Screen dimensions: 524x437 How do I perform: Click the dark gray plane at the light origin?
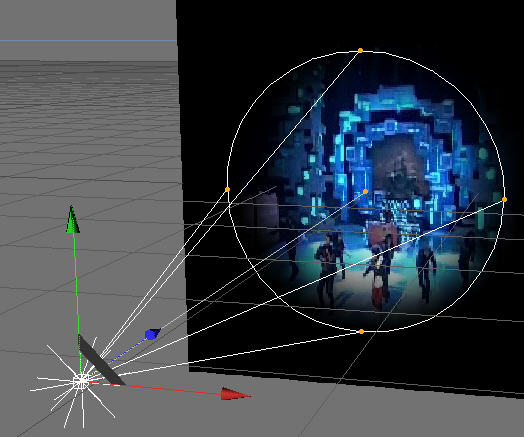pyautogui.click(x=101, y=361)
